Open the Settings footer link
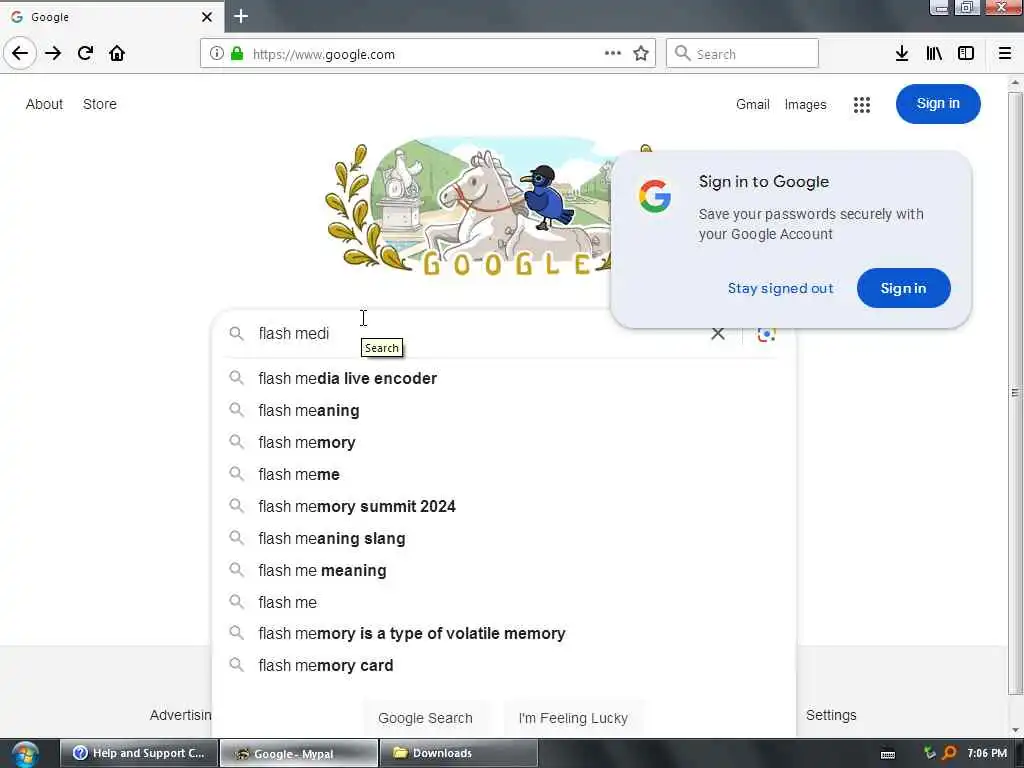 [831, 715]
